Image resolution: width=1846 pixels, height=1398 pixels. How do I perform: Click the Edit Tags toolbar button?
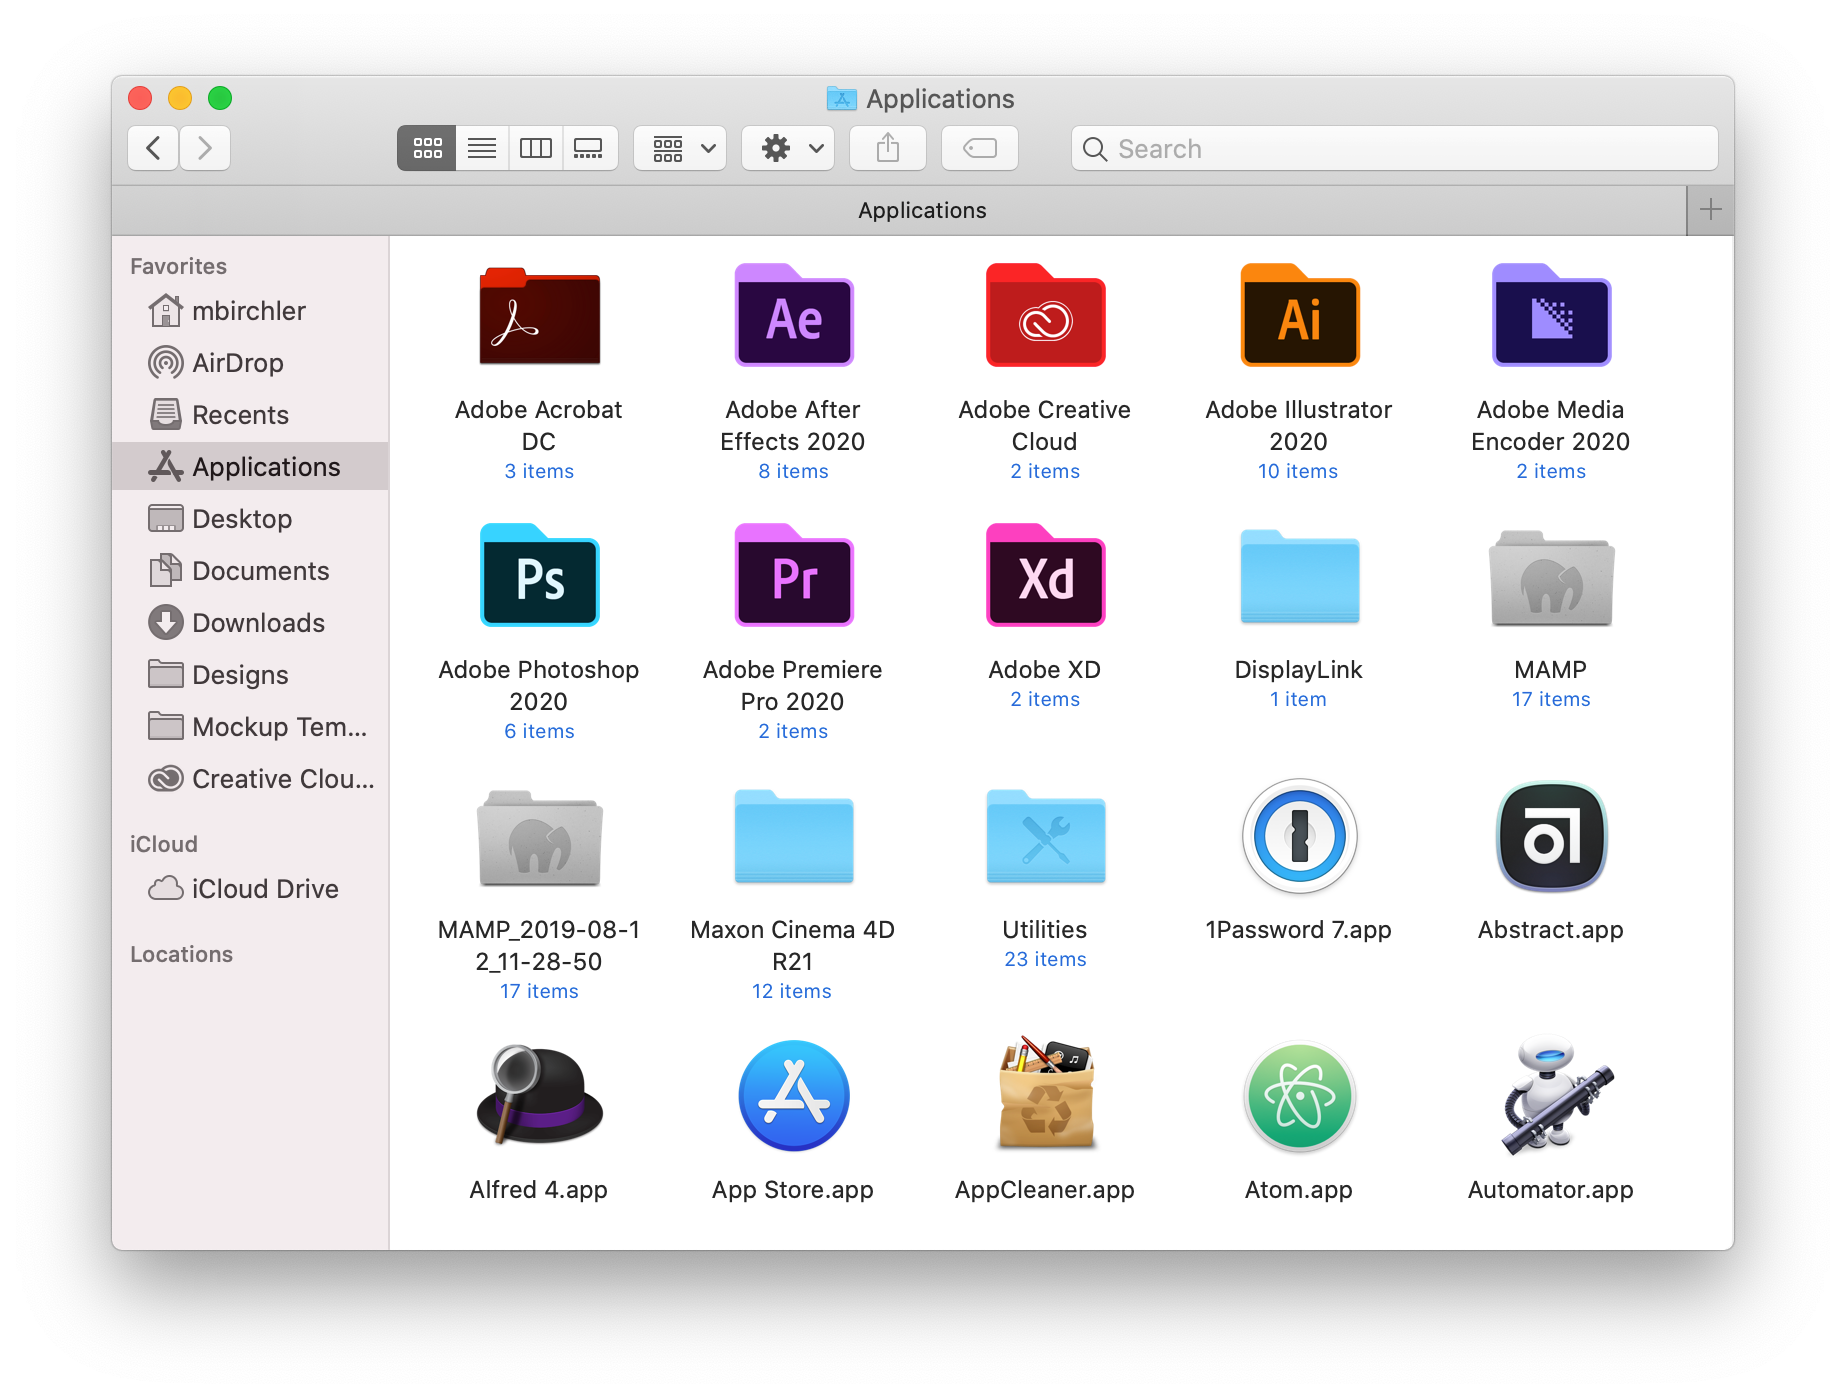click(980, 149)
